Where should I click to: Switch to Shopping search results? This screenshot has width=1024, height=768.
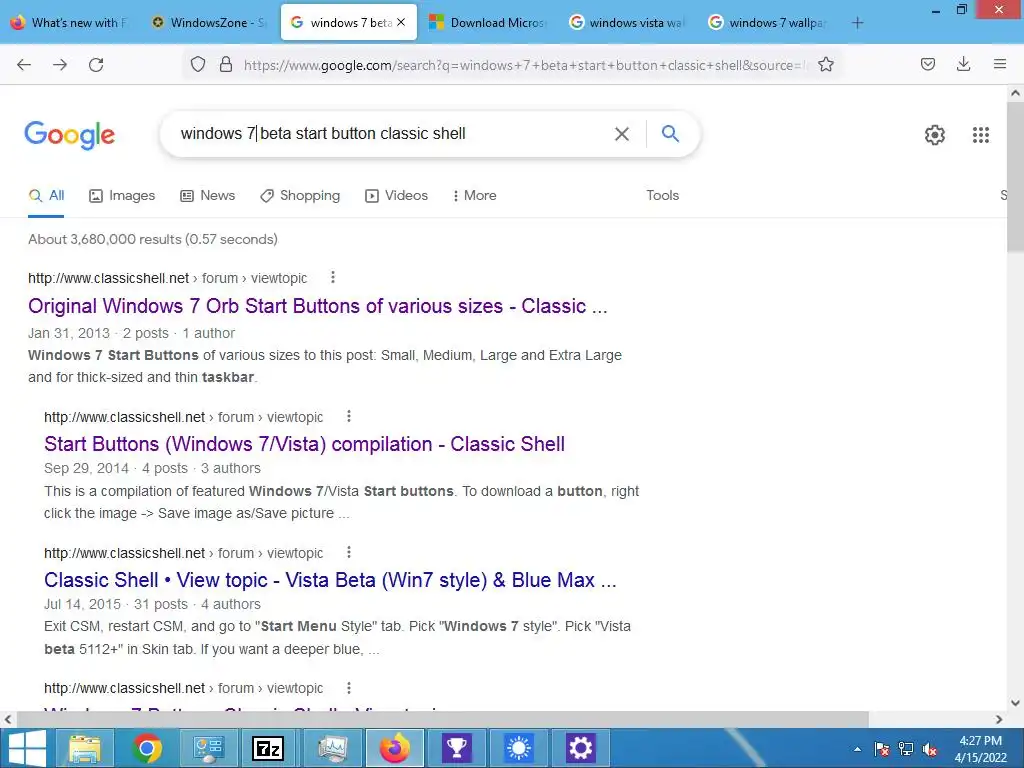pos(300,195)
